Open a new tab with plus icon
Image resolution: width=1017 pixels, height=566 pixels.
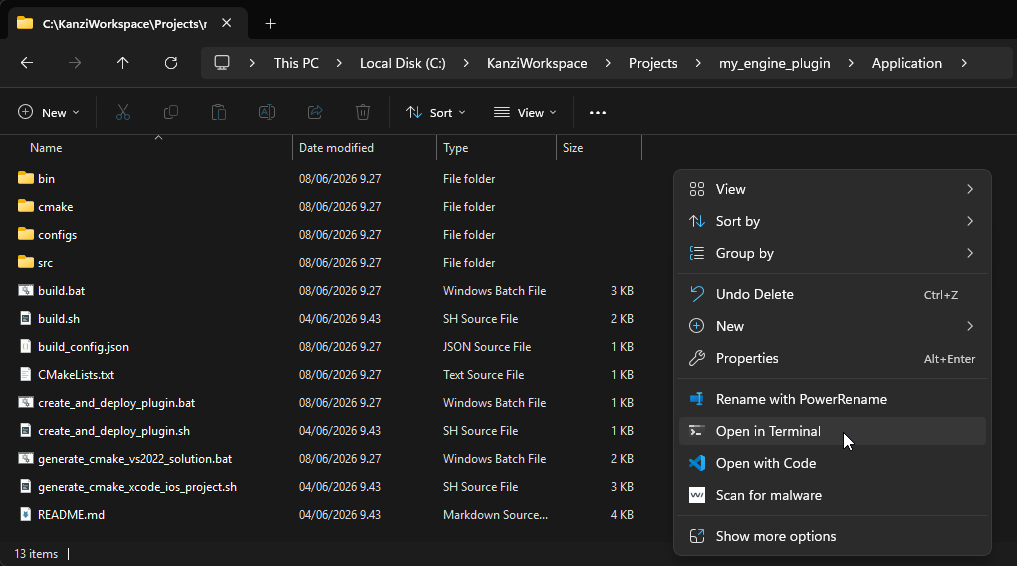(x=270, y=24)
